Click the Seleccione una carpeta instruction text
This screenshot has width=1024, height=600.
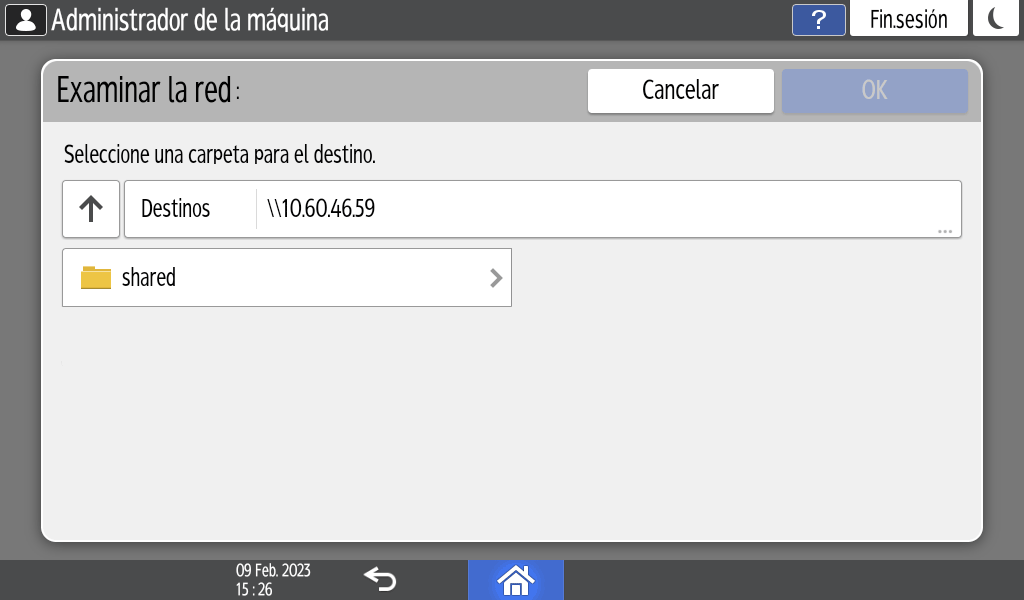point(219,156)
